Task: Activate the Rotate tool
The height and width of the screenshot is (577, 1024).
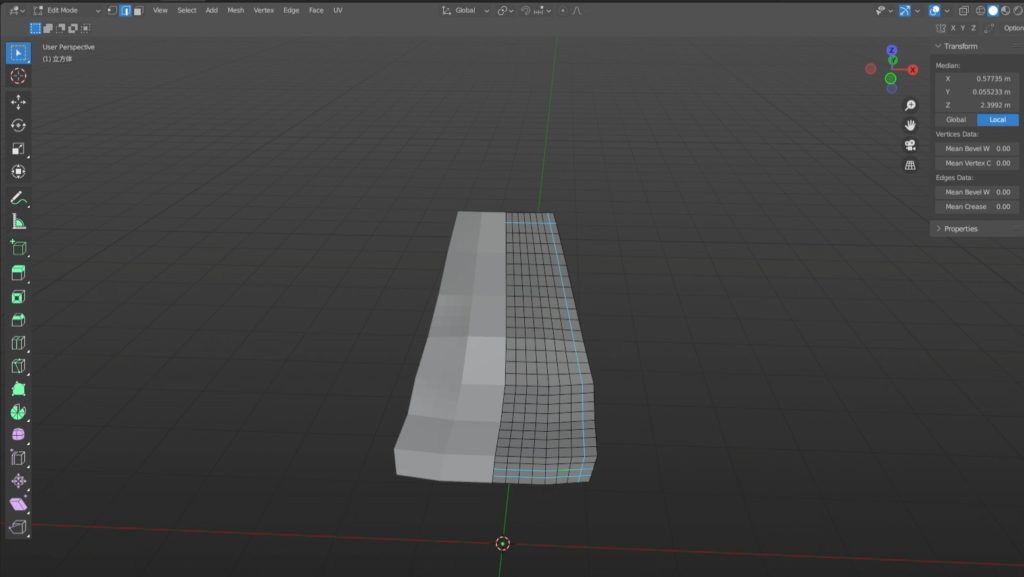Action: pyautogui.click(x=18, y=125)
